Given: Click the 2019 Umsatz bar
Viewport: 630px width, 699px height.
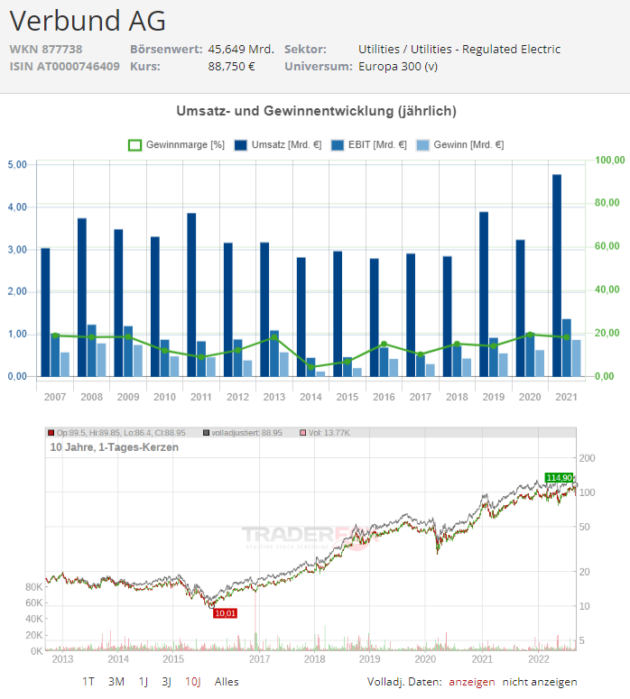Looking at the screenshot, I should point(484,294).
